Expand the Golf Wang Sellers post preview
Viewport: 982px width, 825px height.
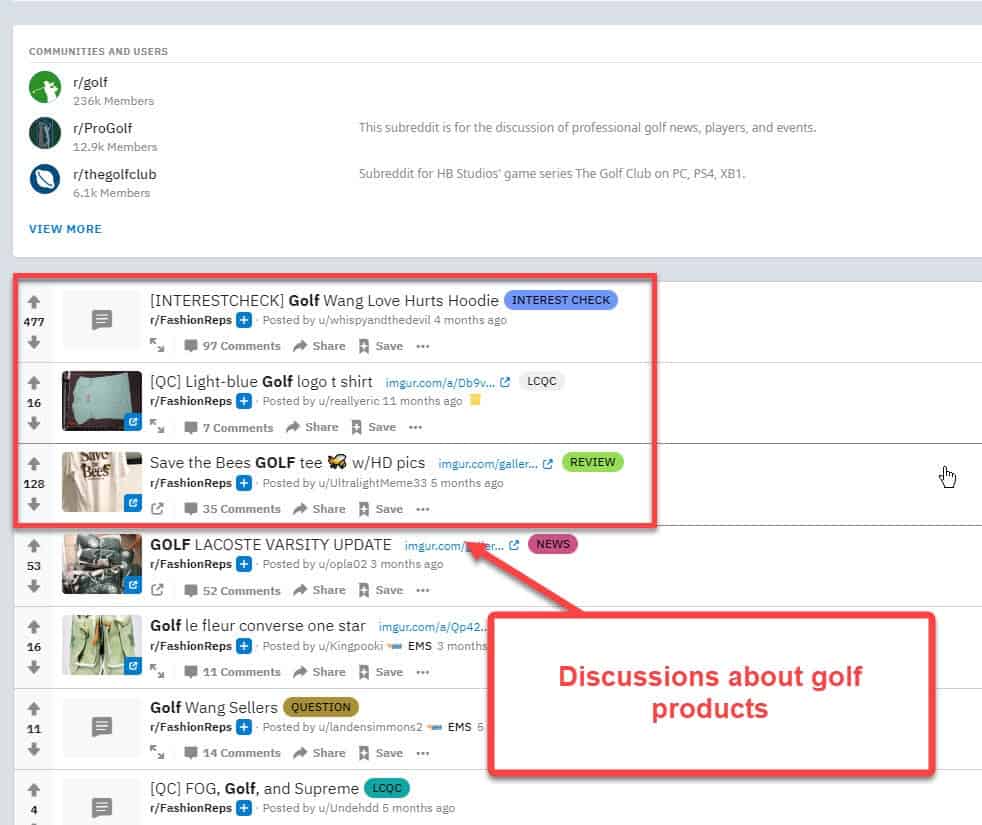157,753
